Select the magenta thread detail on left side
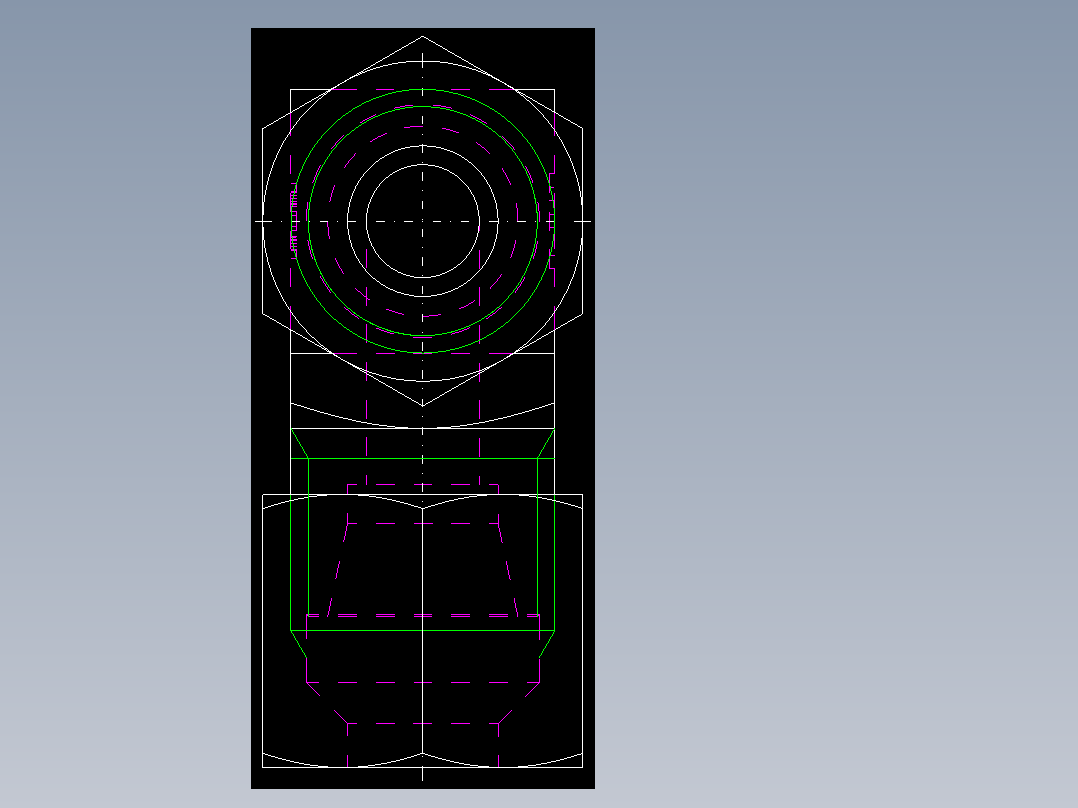1078x808 pixels. 294,221
